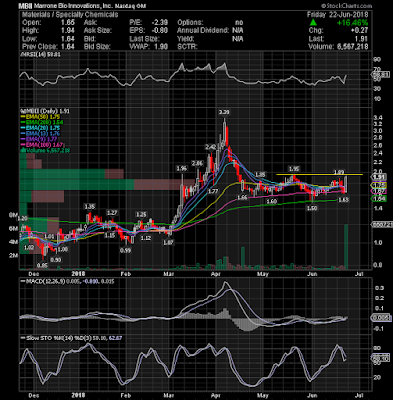Click the Chg +0.27 value
393x400 pixels.
point(360,30)
